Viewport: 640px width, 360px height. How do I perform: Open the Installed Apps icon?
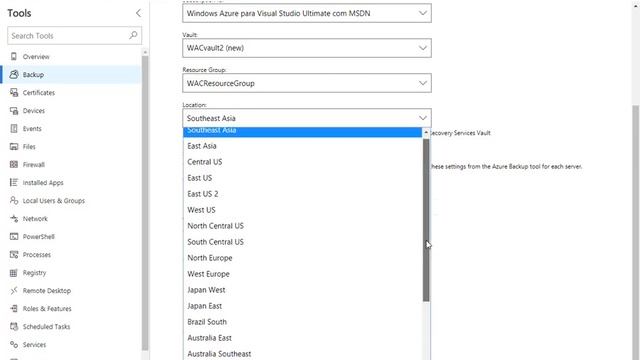pos(14,182)
